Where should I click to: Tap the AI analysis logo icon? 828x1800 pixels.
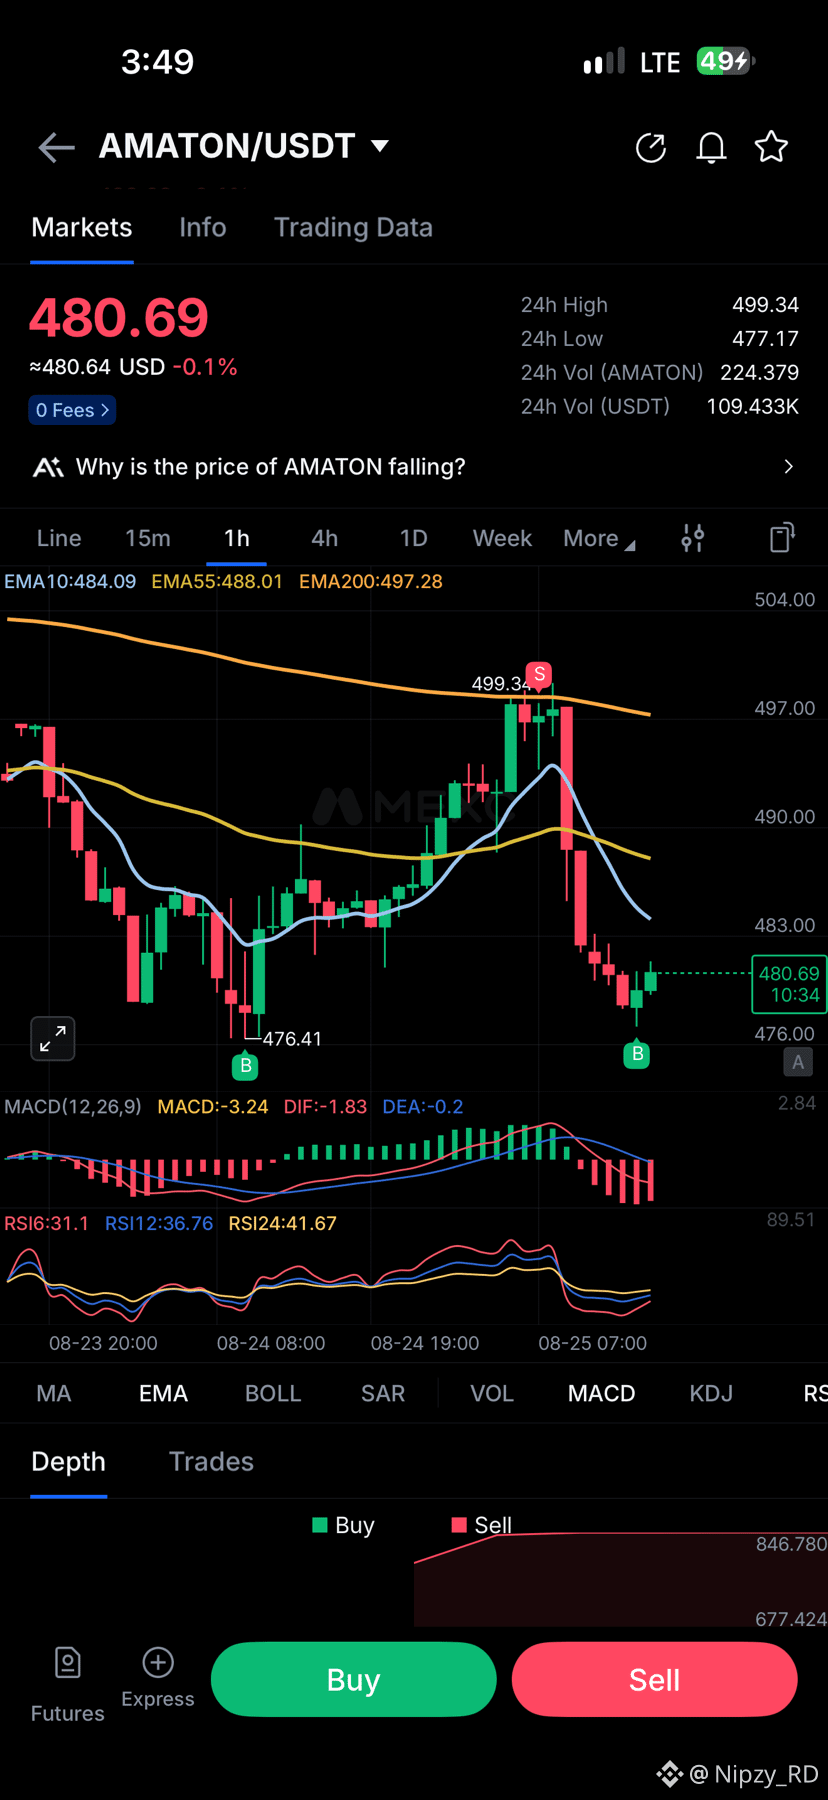(x=48, y=467)
